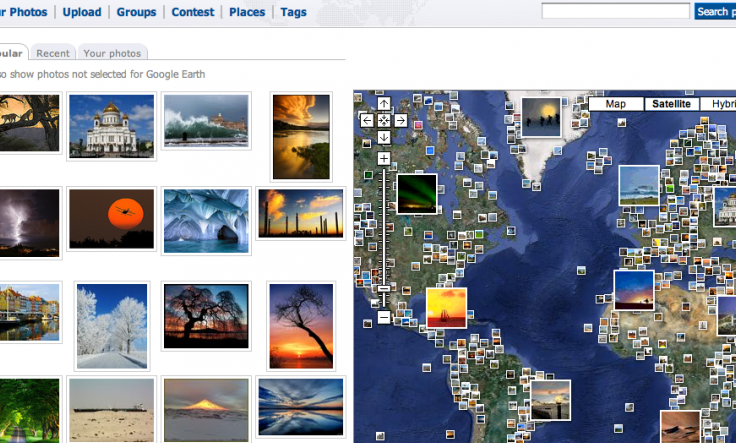Pan the map right with arrow
Image resolution: width=736 pixels, height=443 pixels.
pos(400,121)
